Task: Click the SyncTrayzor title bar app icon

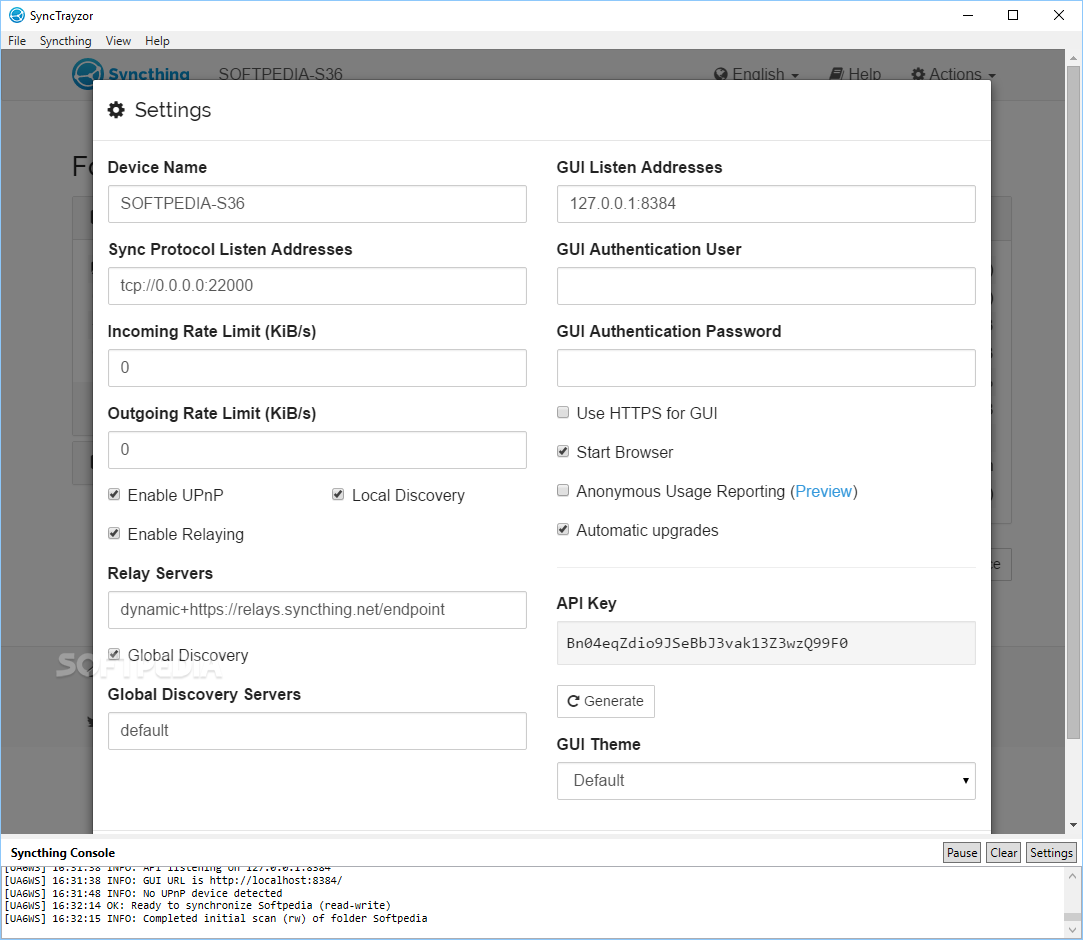Action: tap(16, 15)
